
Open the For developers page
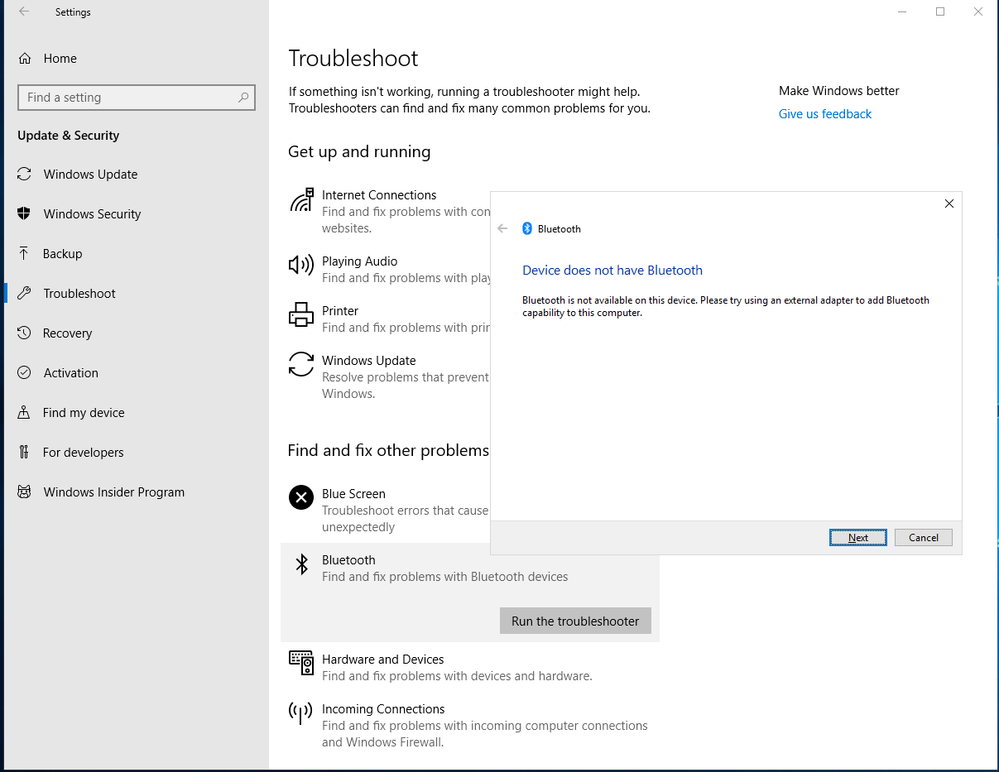[x=83, y=452]
